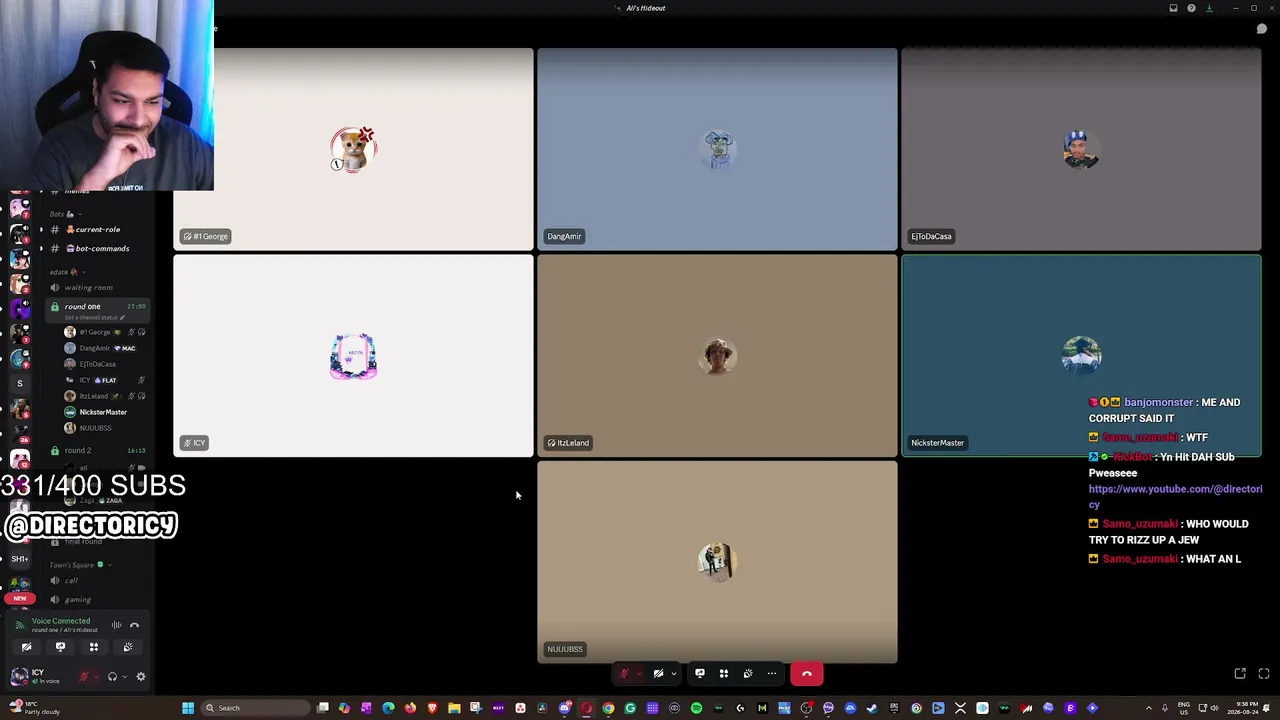Select the ICY video tile
The image size is (1280, 720).
(x=353, y=356)
